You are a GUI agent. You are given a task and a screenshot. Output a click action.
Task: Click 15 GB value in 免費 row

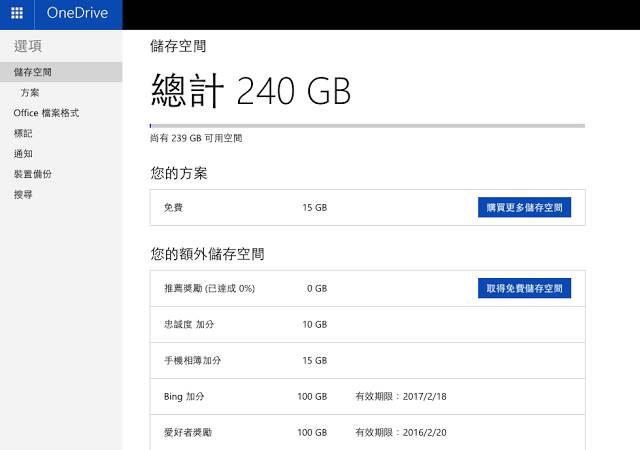tap(315, 207)
